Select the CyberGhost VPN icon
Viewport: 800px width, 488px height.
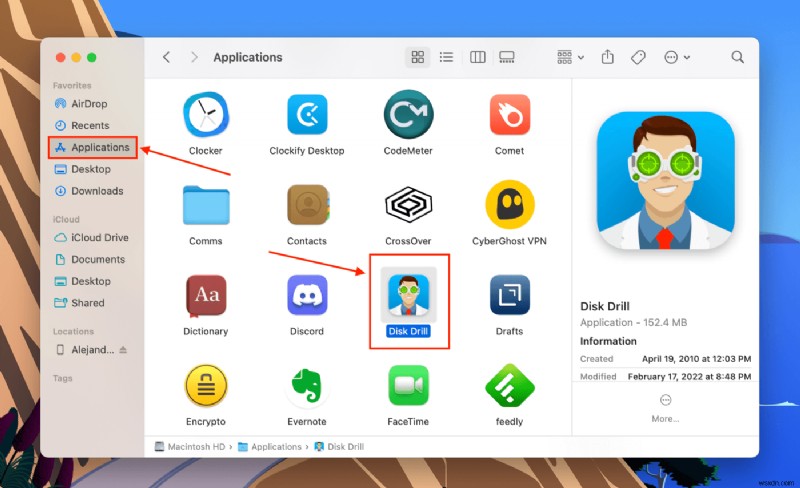tap(509, 205)
